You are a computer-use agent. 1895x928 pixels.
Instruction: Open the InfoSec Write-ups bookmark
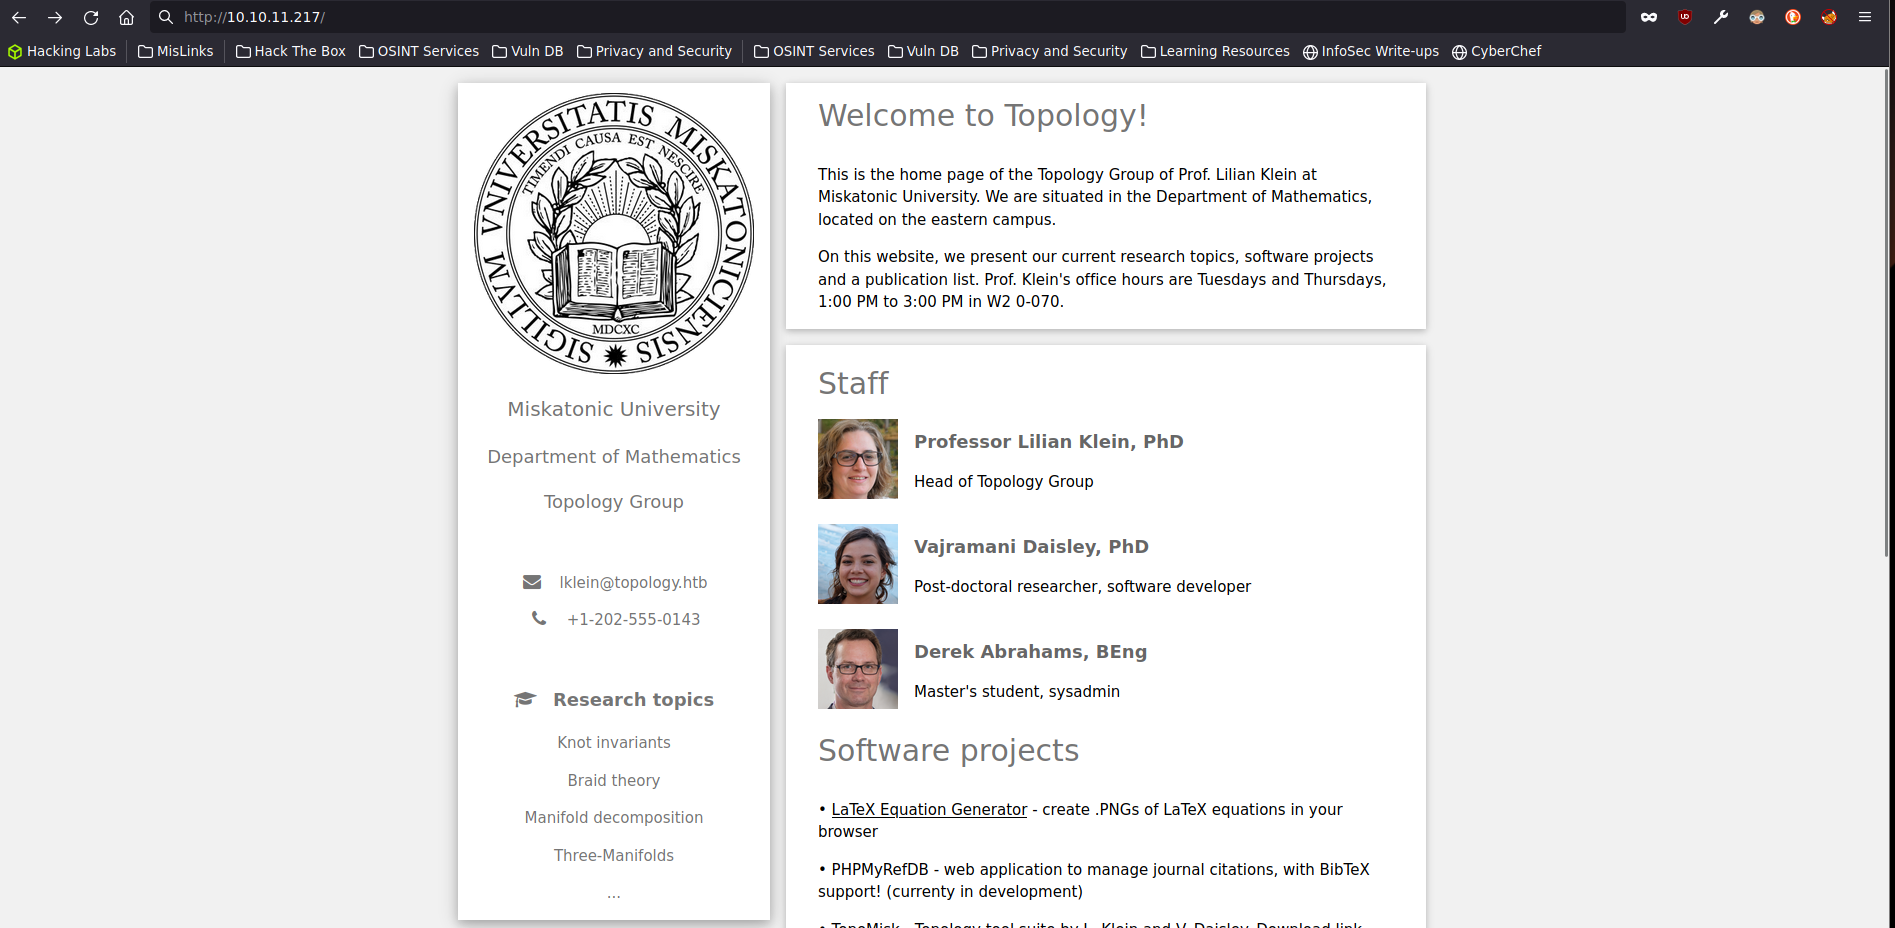click(1370, 51)
